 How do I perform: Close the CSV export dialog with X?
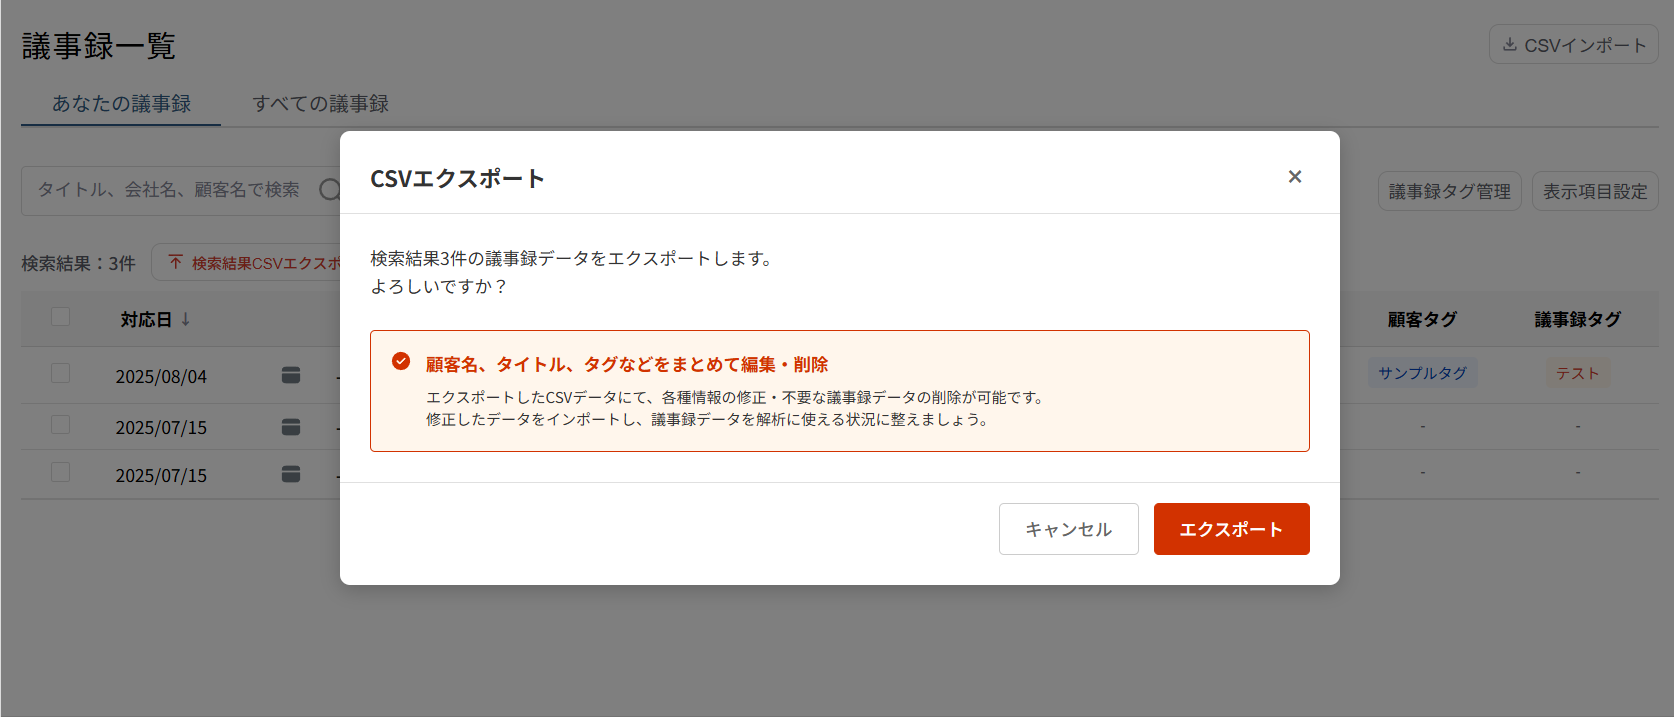coord(1295,177)
